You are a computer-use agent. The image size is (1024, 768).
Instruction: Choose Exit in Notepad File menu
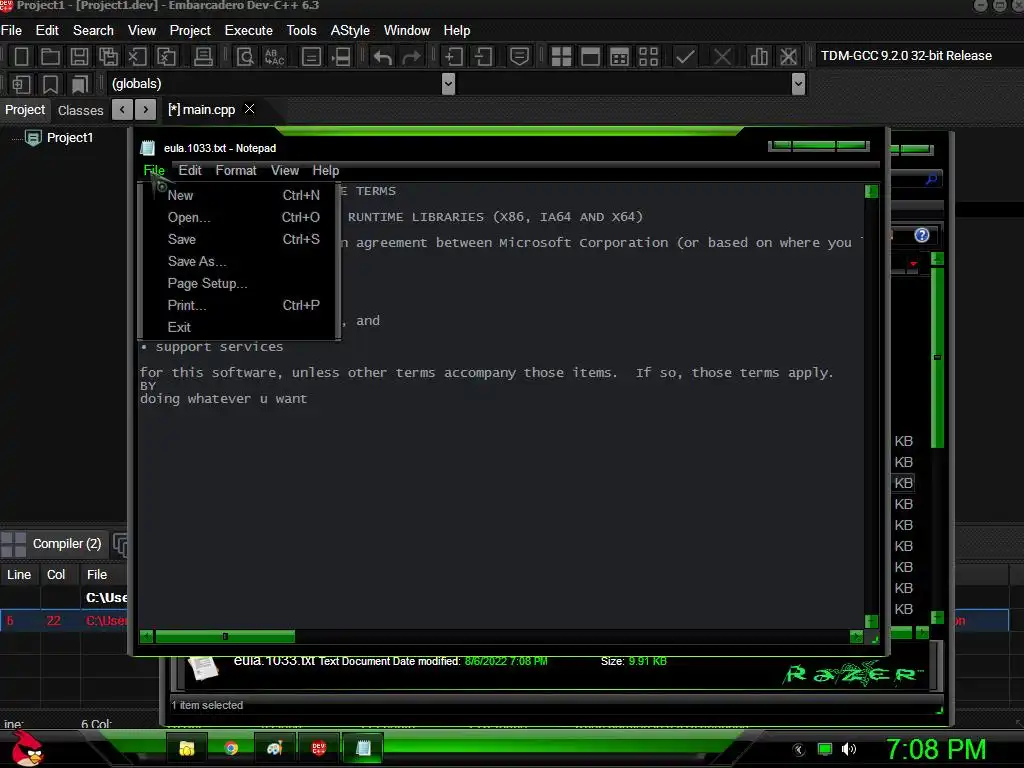(x=239, y=327)
